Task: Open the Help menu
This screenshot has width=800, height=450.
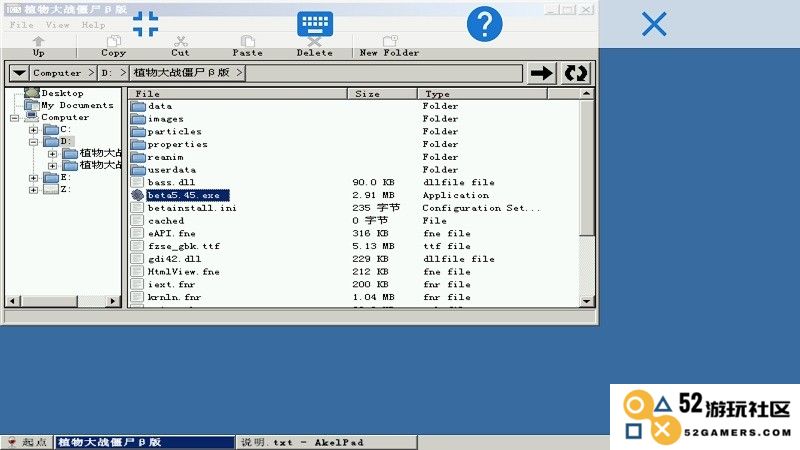Action: (x=93, y=24)
